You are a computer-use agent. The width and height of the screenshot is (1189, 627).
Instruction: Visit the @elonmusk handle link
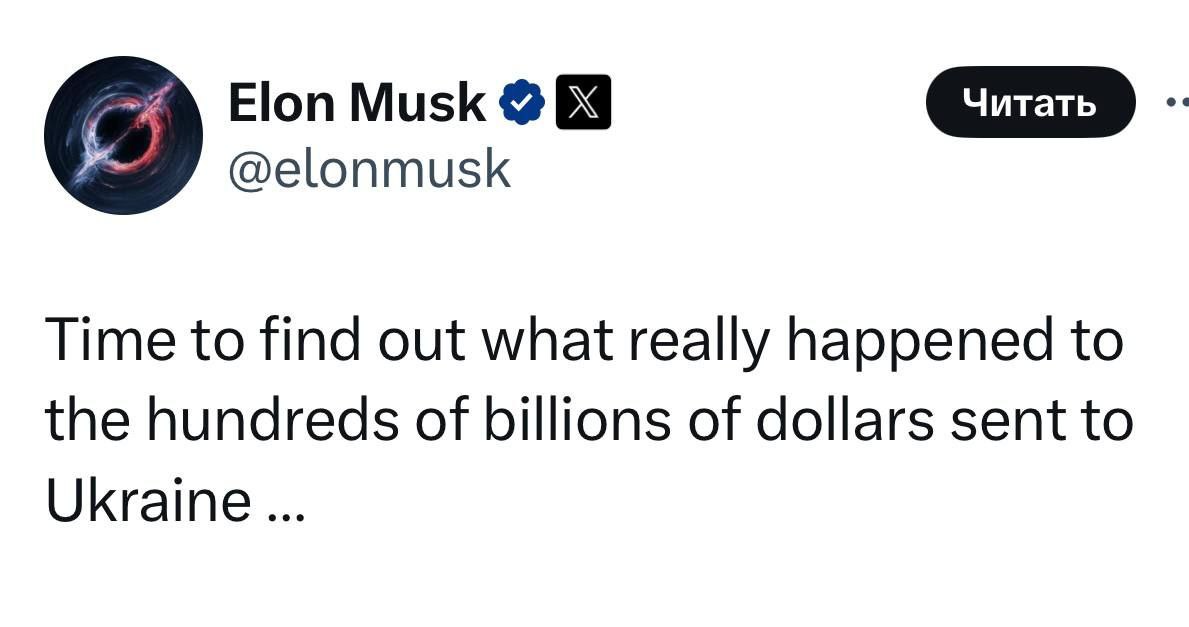(369, 170)
